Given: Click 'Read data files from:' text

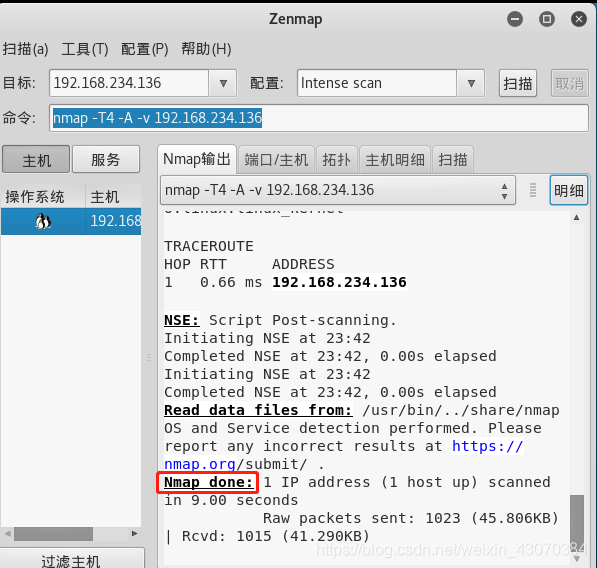Looking at the screenshot, I should pyautogui.click(x=258, y=410).
